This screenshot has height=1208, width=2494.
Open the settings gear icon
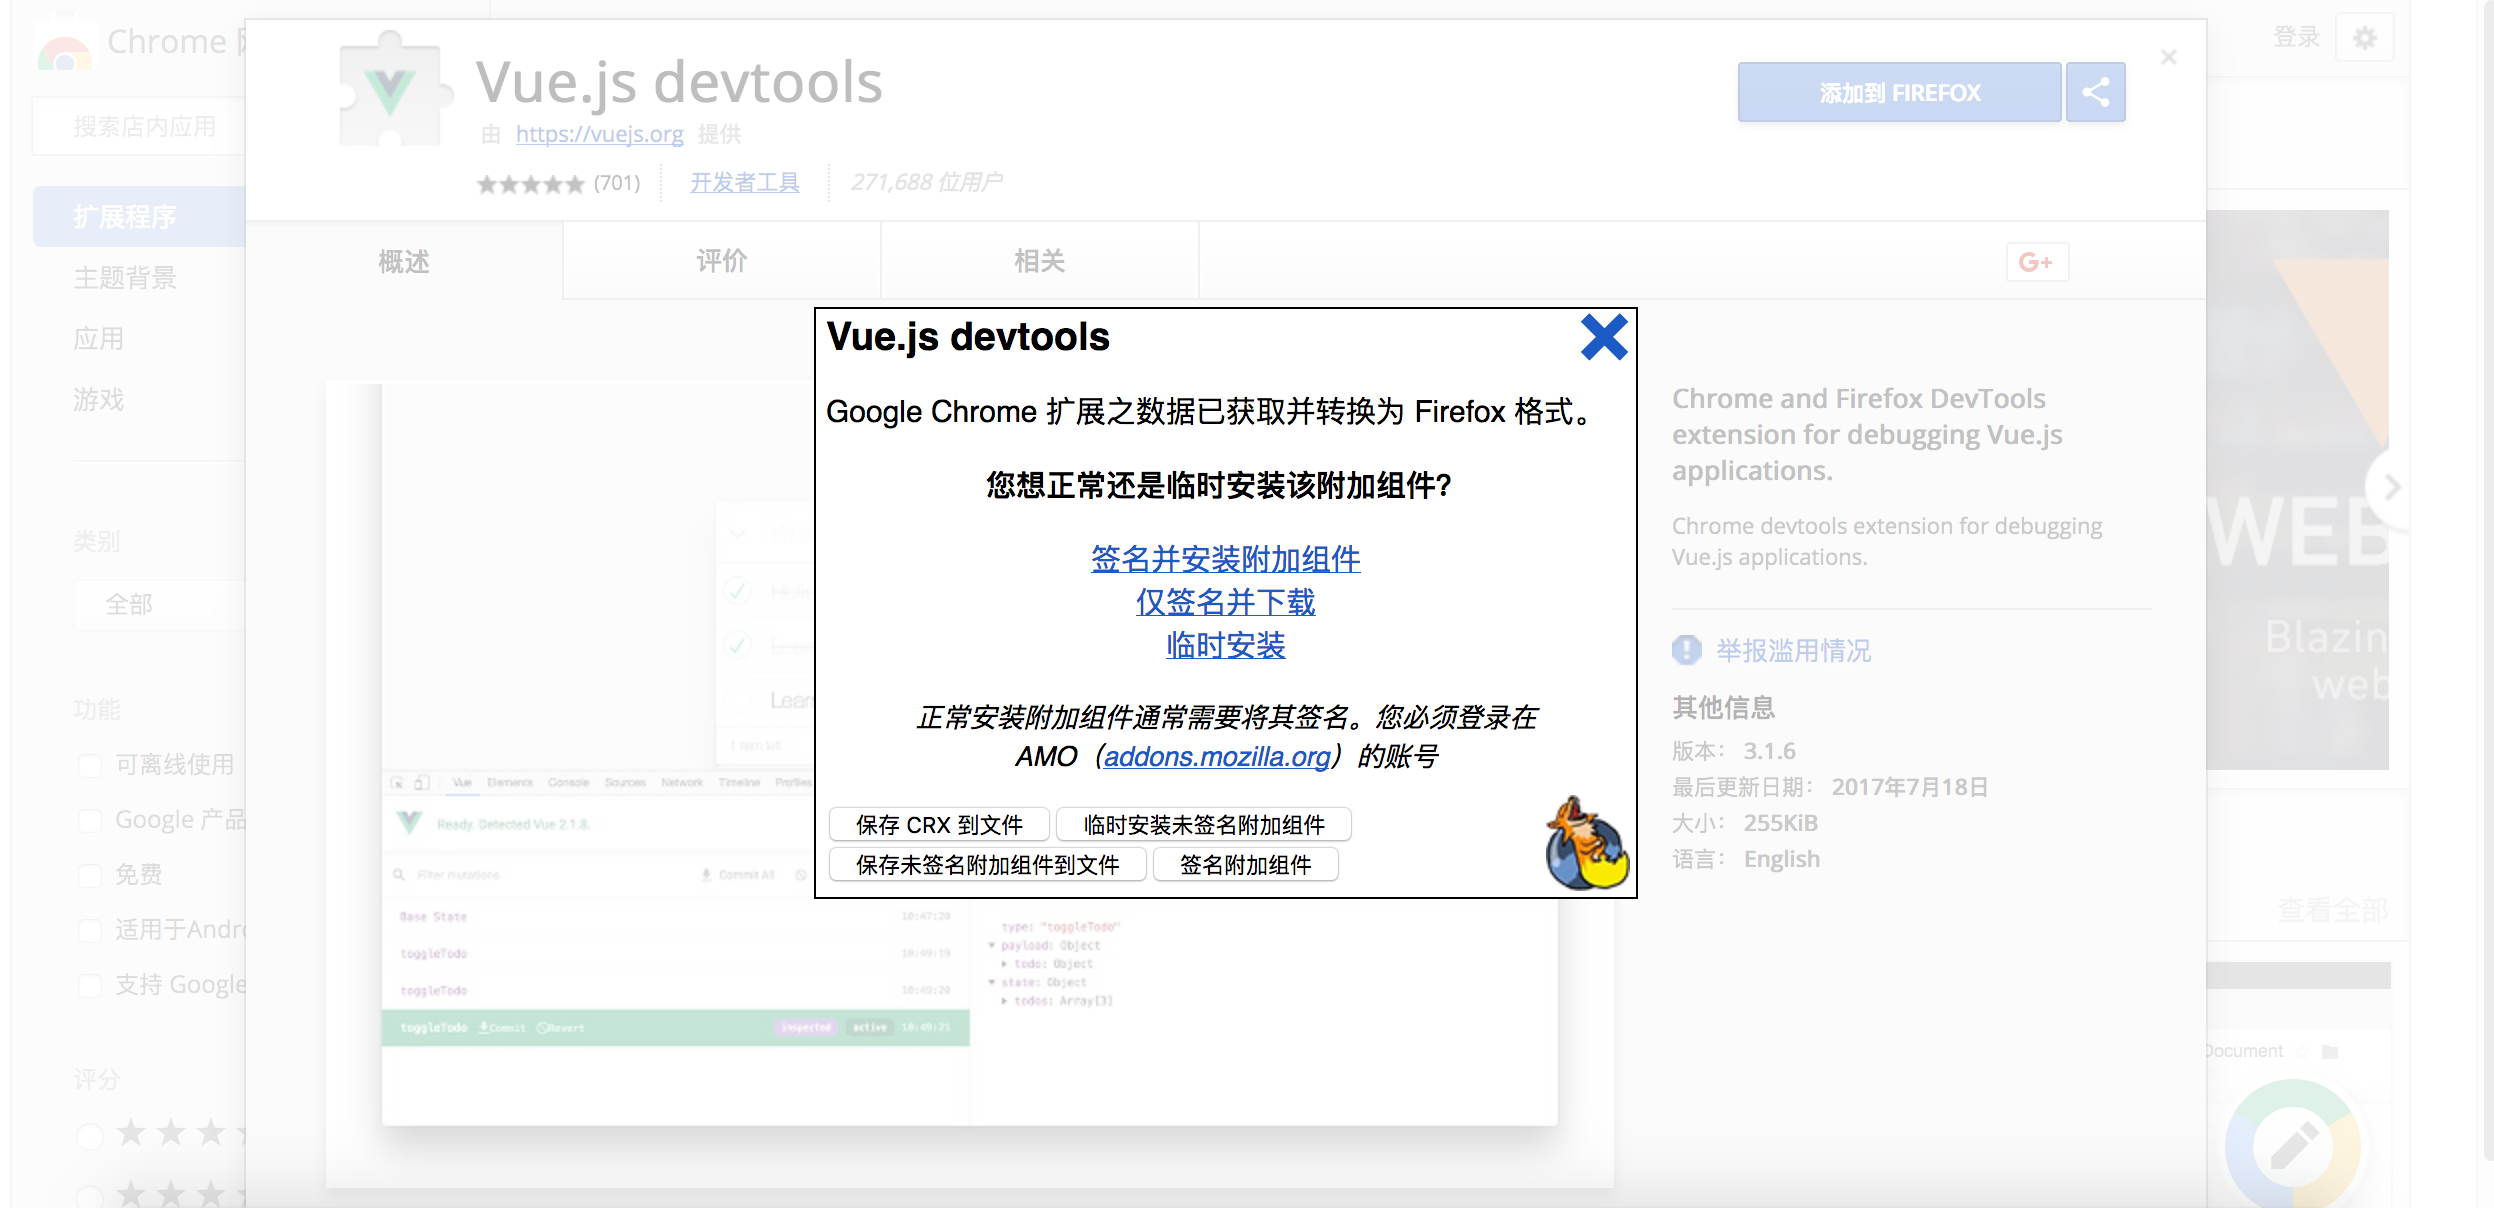2365,38
